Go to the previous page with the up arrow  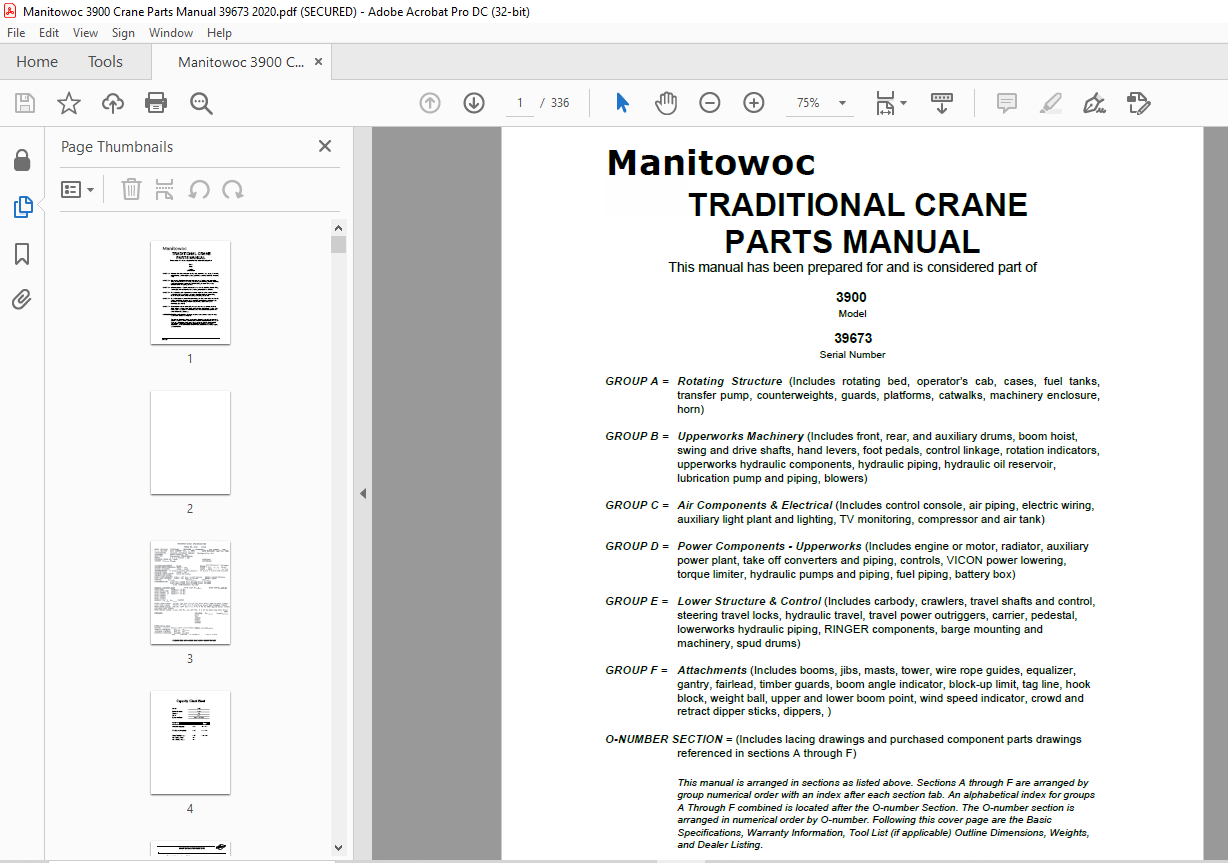pyautogui.click(x=430, y=103)
